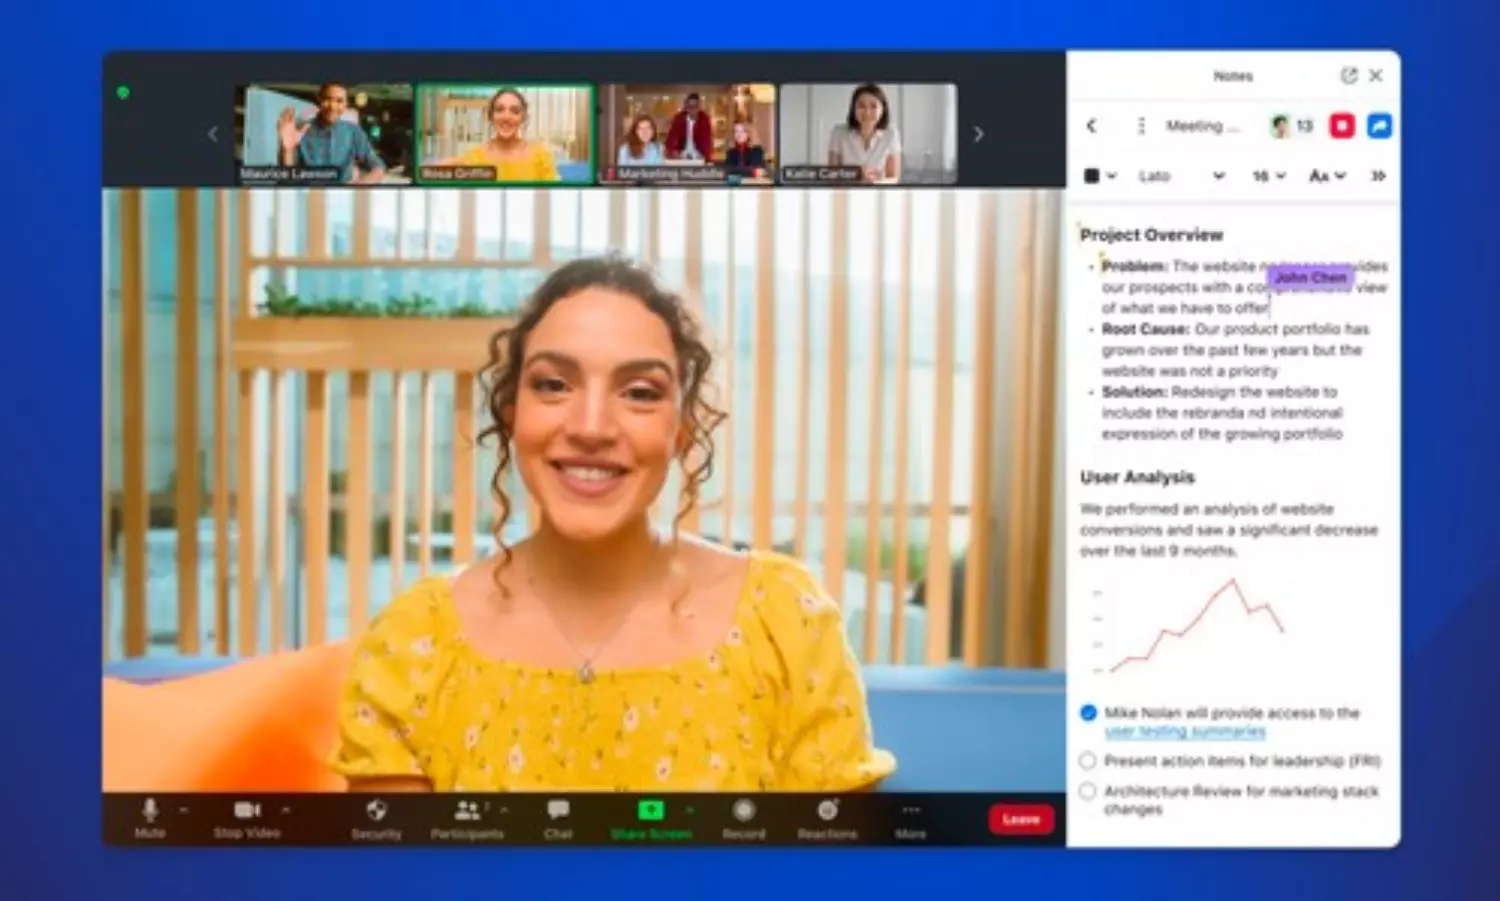Check 'Present action items for leadership'
1500x901 pixels.
(1088, 761)
